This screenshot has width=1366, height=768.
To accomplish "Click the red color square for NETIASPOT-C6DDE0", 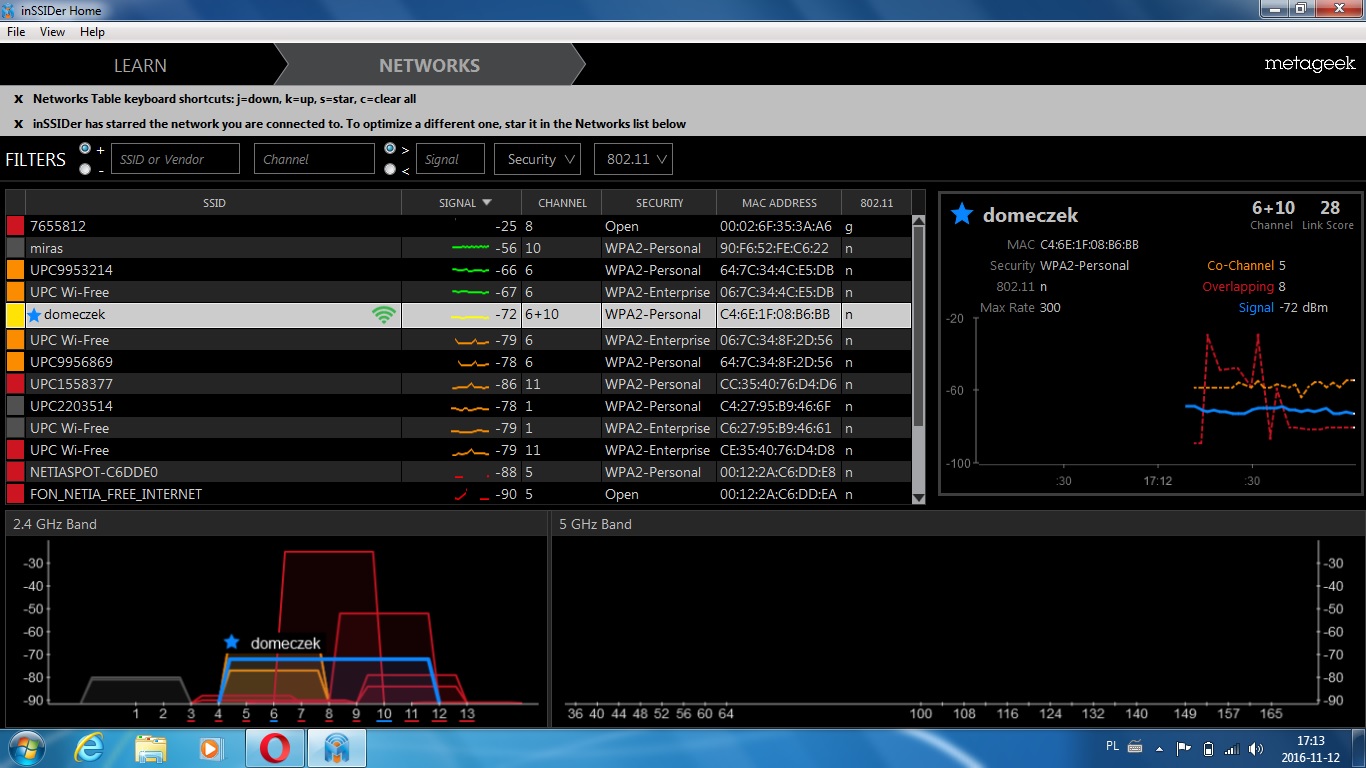I will click(x=15, y=473).
